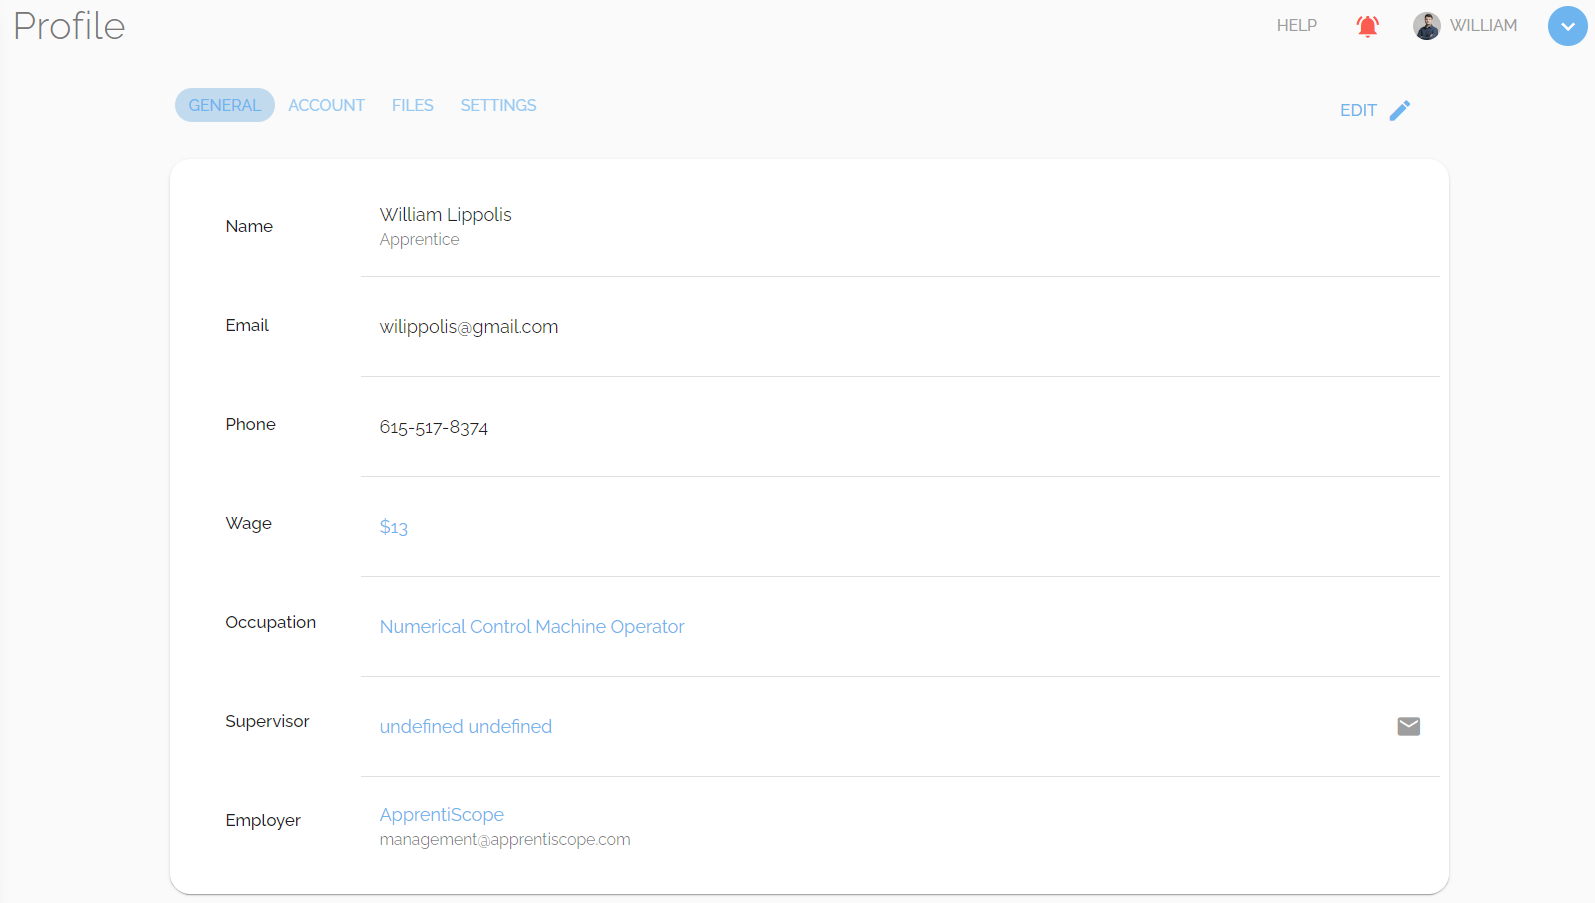Viewport: 1595px width, 903px height.
Task: Go to the Settings tab
Action: point(498,105)
